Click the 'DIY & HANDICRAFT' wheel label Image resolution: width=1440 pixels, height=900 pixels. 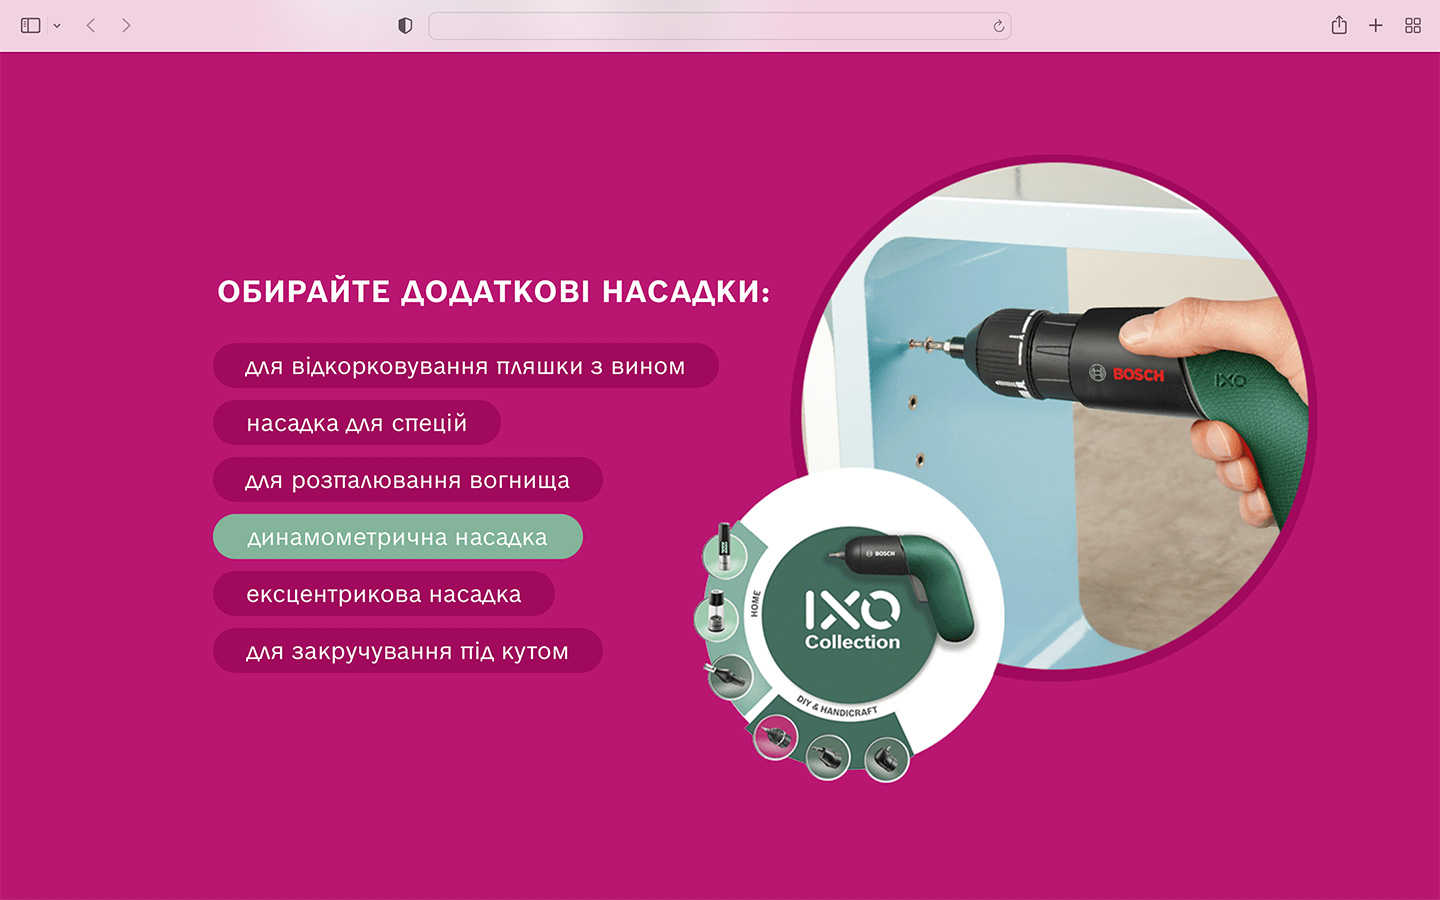[x=837, y=707]
